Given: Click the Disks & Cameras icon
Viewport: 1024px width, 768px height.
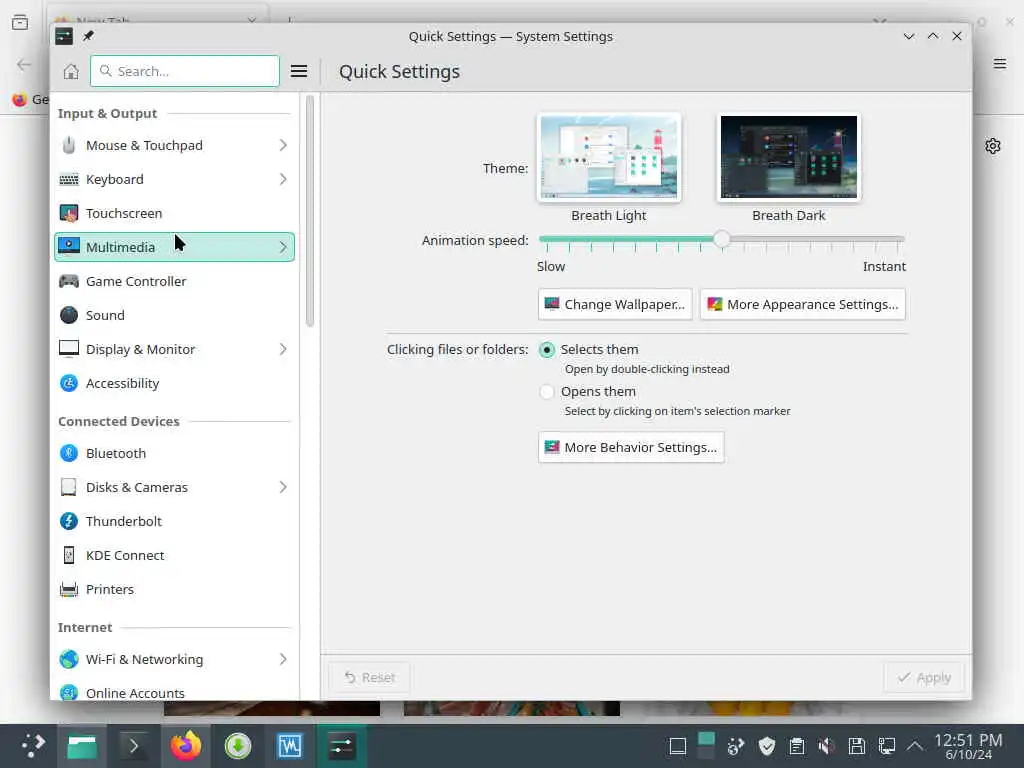Looking at the screenshot, I should pos(69,487).
